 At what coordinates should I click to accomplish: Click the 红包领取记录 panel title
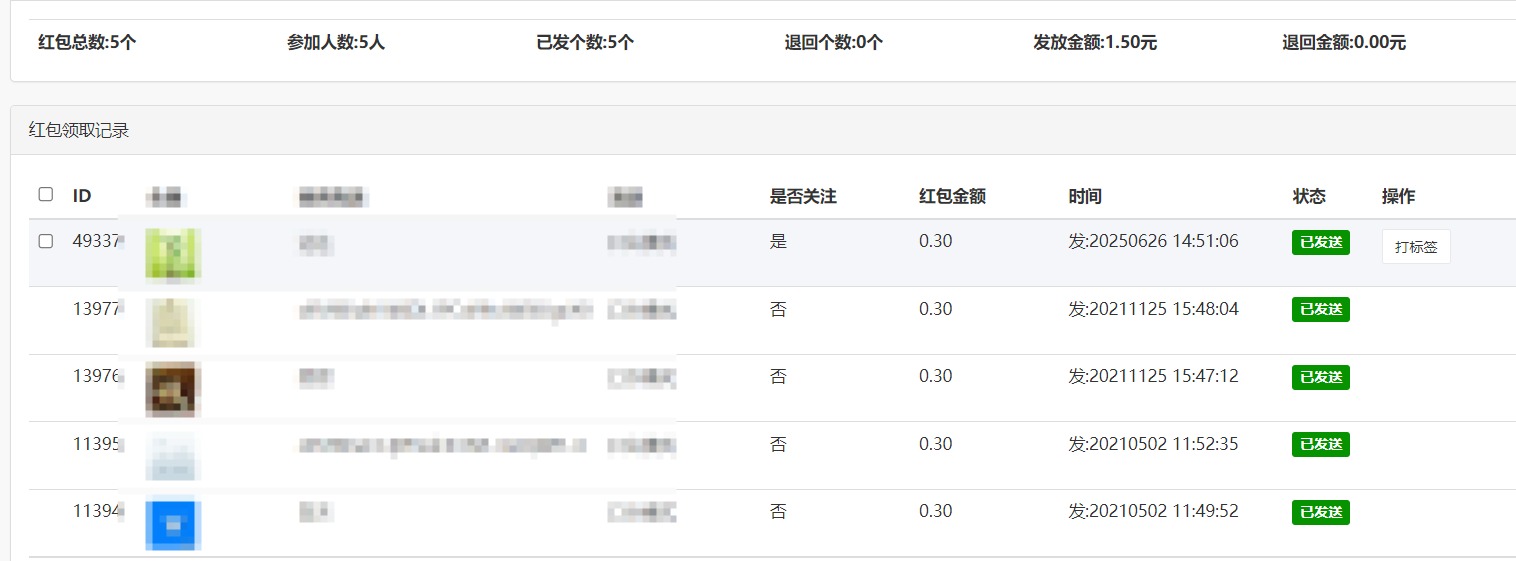coord(79,130)
